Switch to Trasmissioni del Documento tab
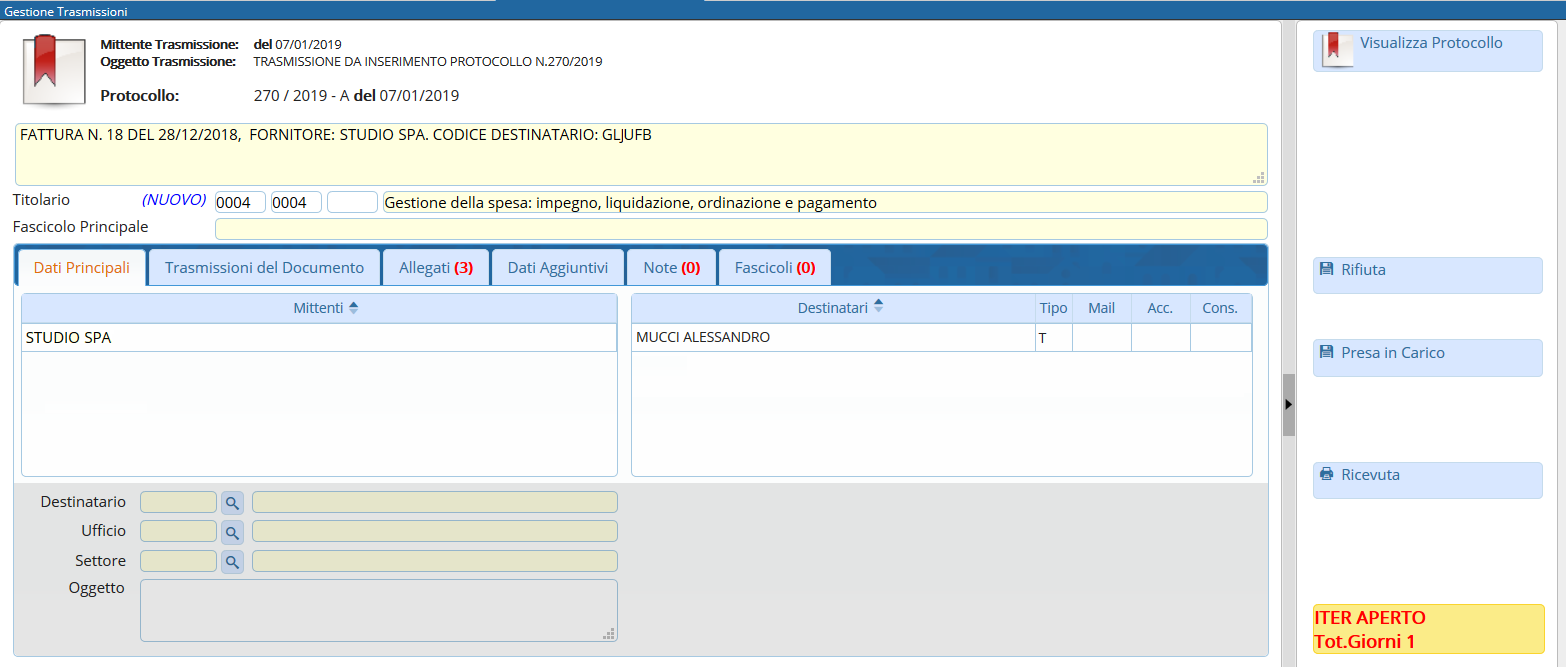The image size is (1566, 667). point(264,268)
